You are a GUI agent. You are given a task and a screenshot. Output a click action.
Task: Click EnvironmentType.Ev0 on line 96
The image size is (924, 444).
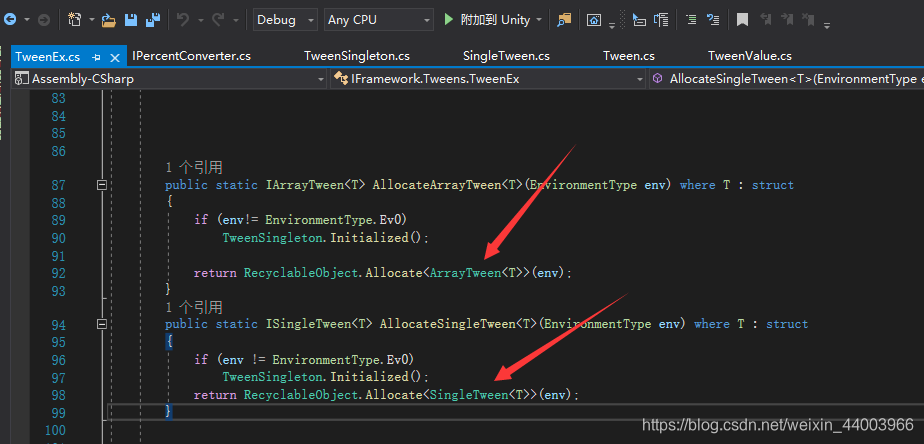pos(340,359)
